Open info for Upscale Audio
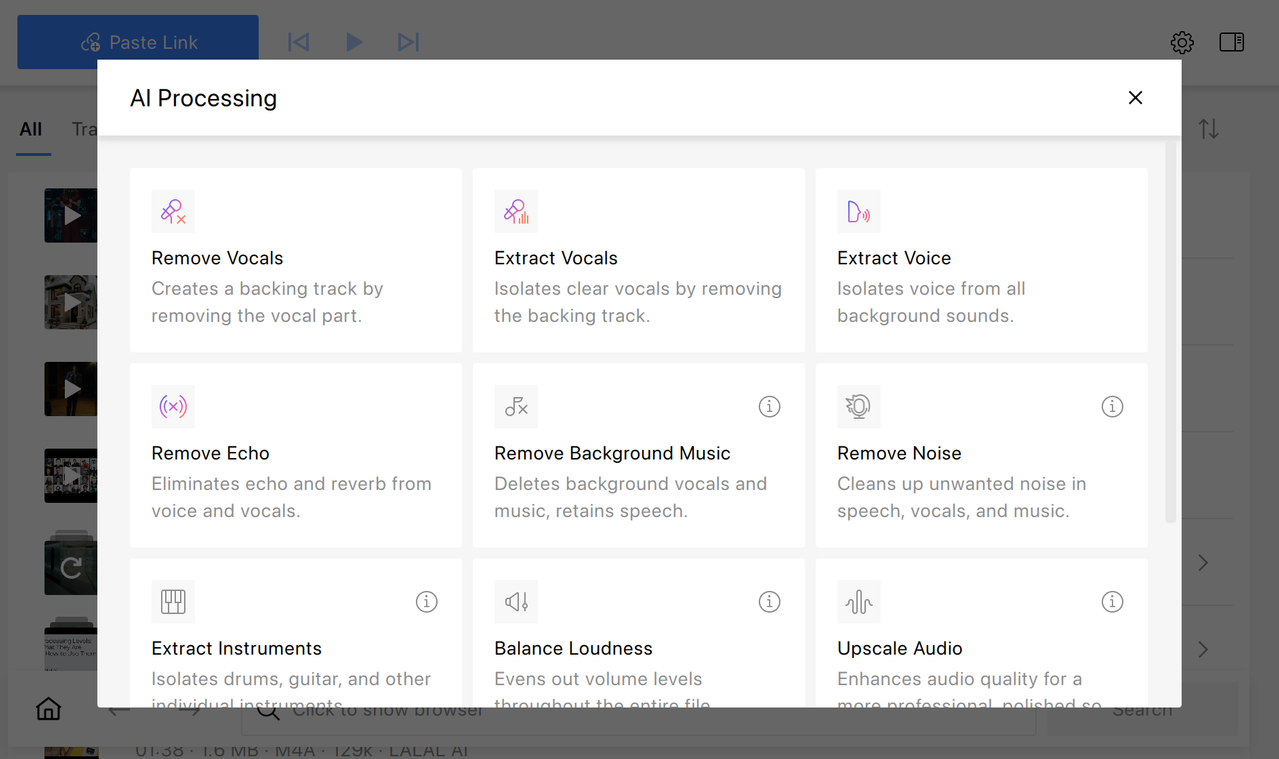 1112,602
